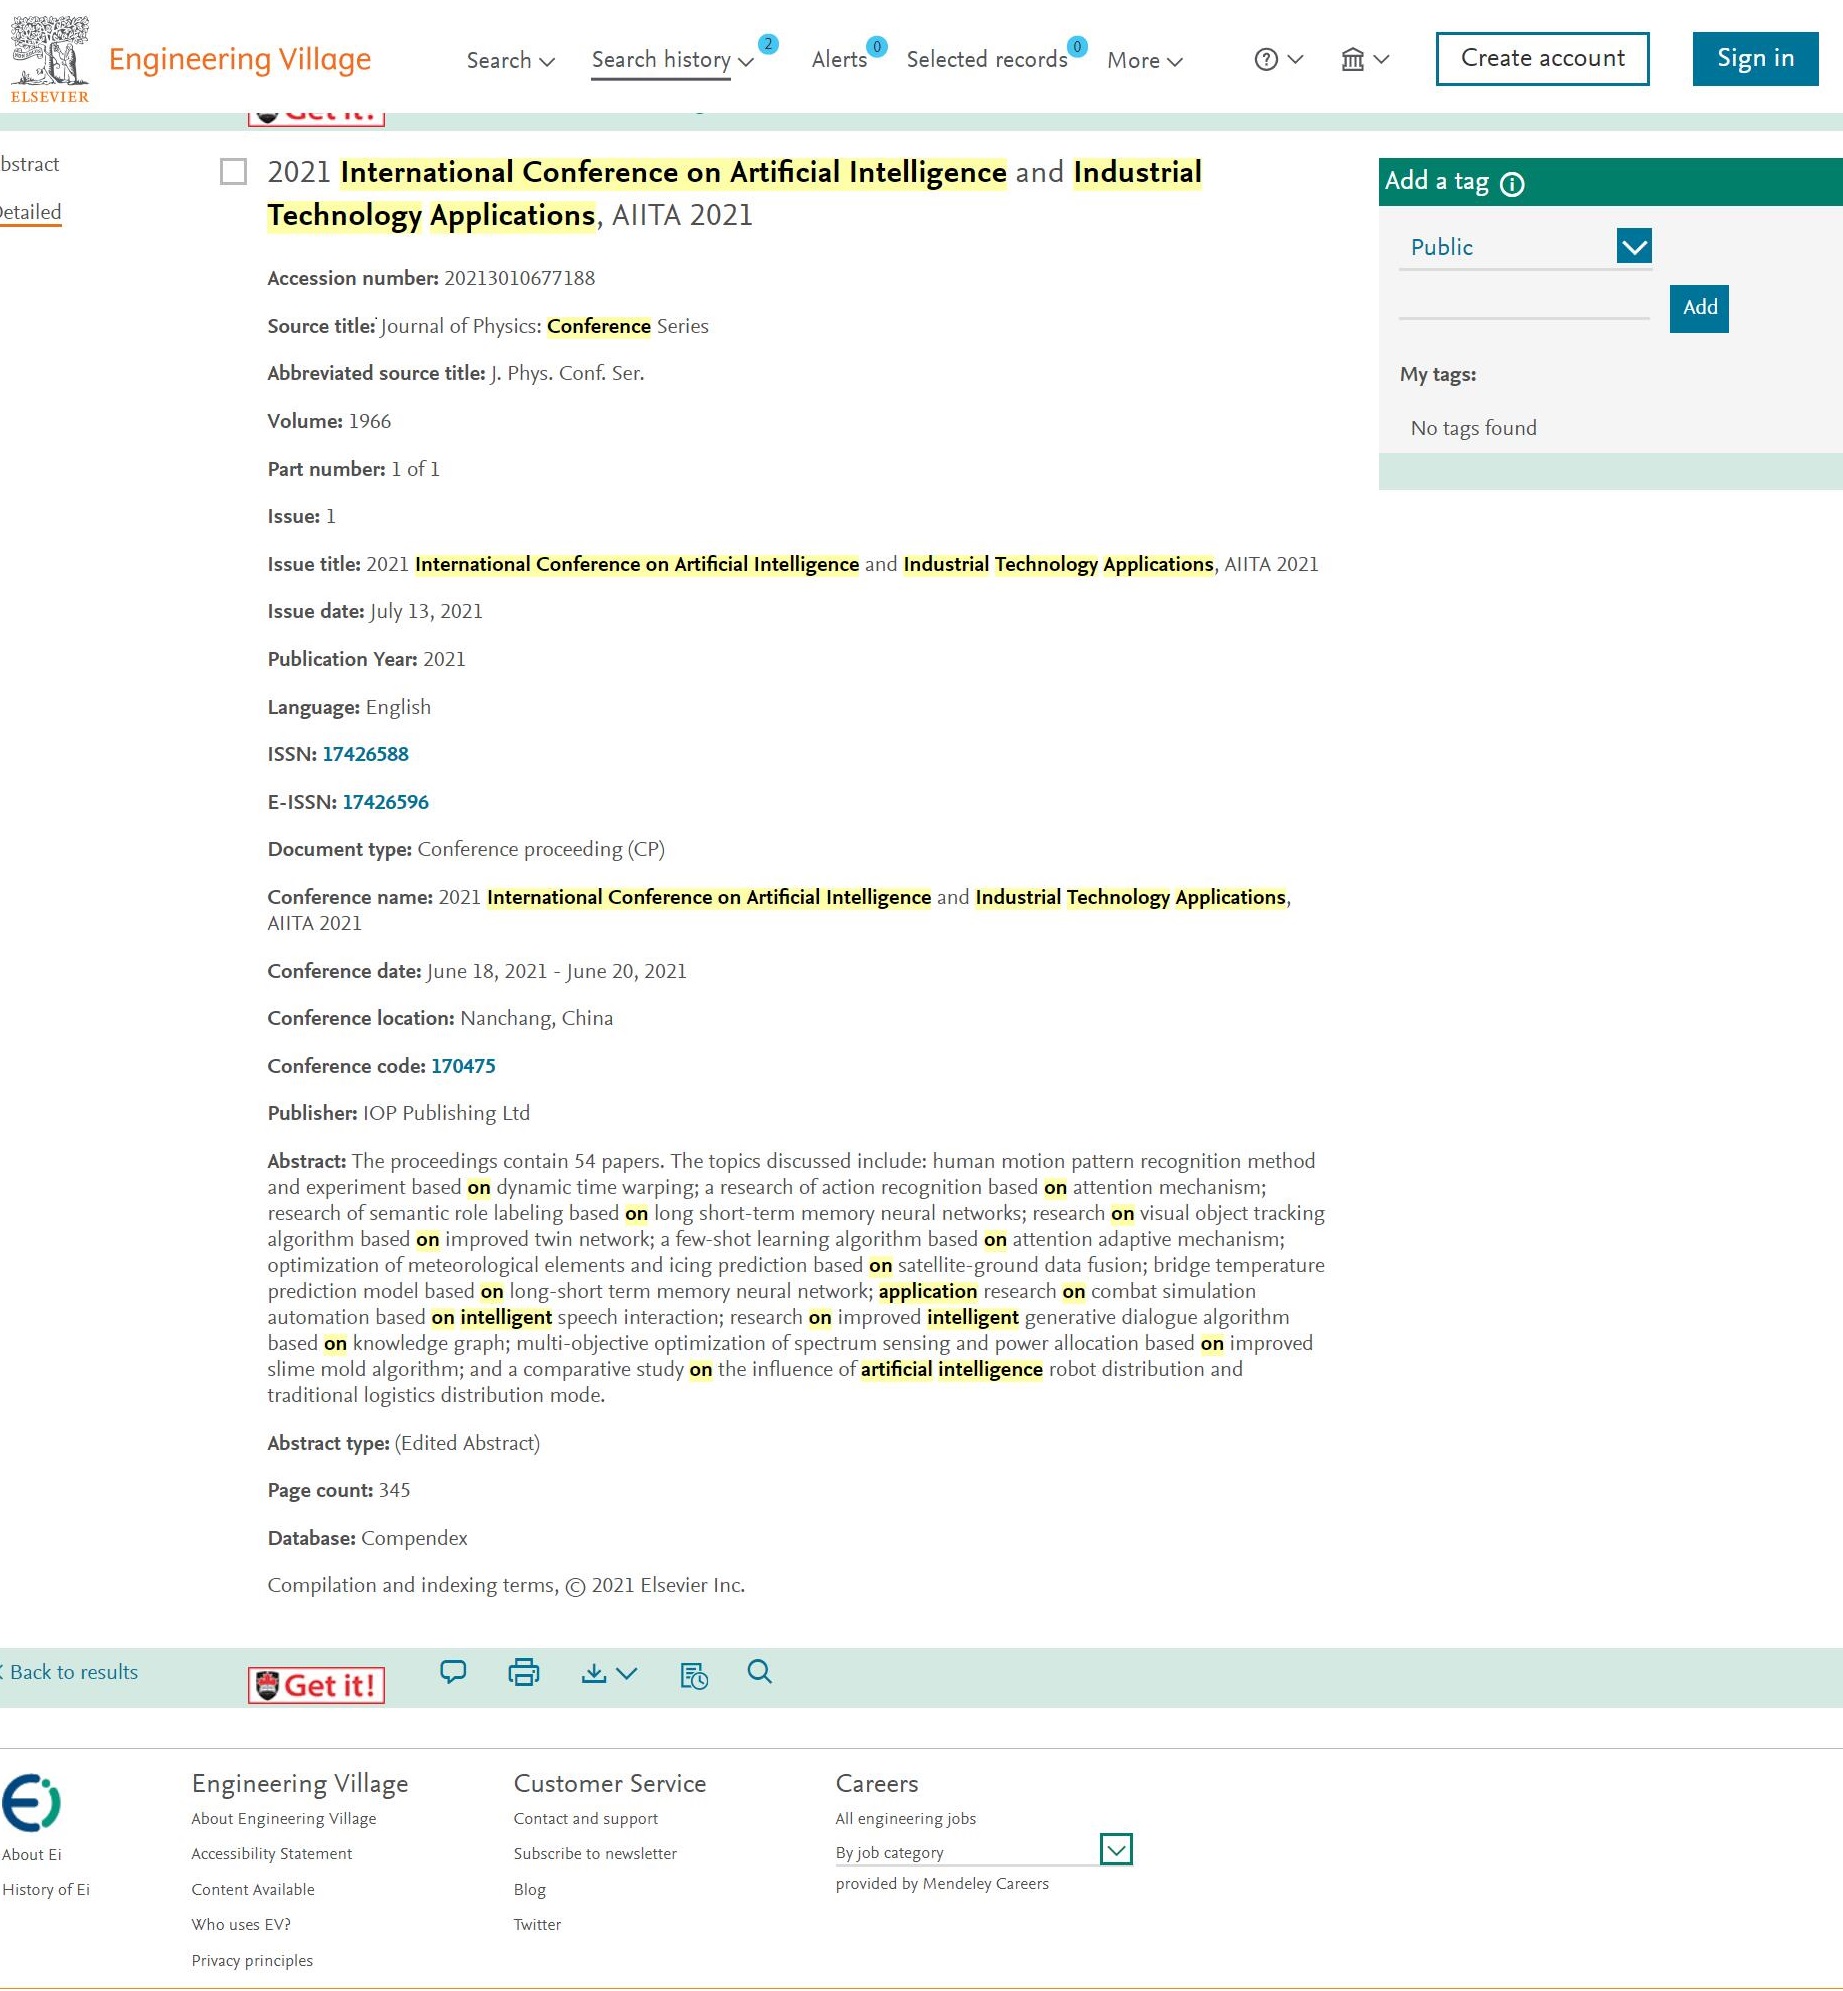The image size is (1843, 1991).
Task: Click the Sign in button
Action: click(1755, 59)
